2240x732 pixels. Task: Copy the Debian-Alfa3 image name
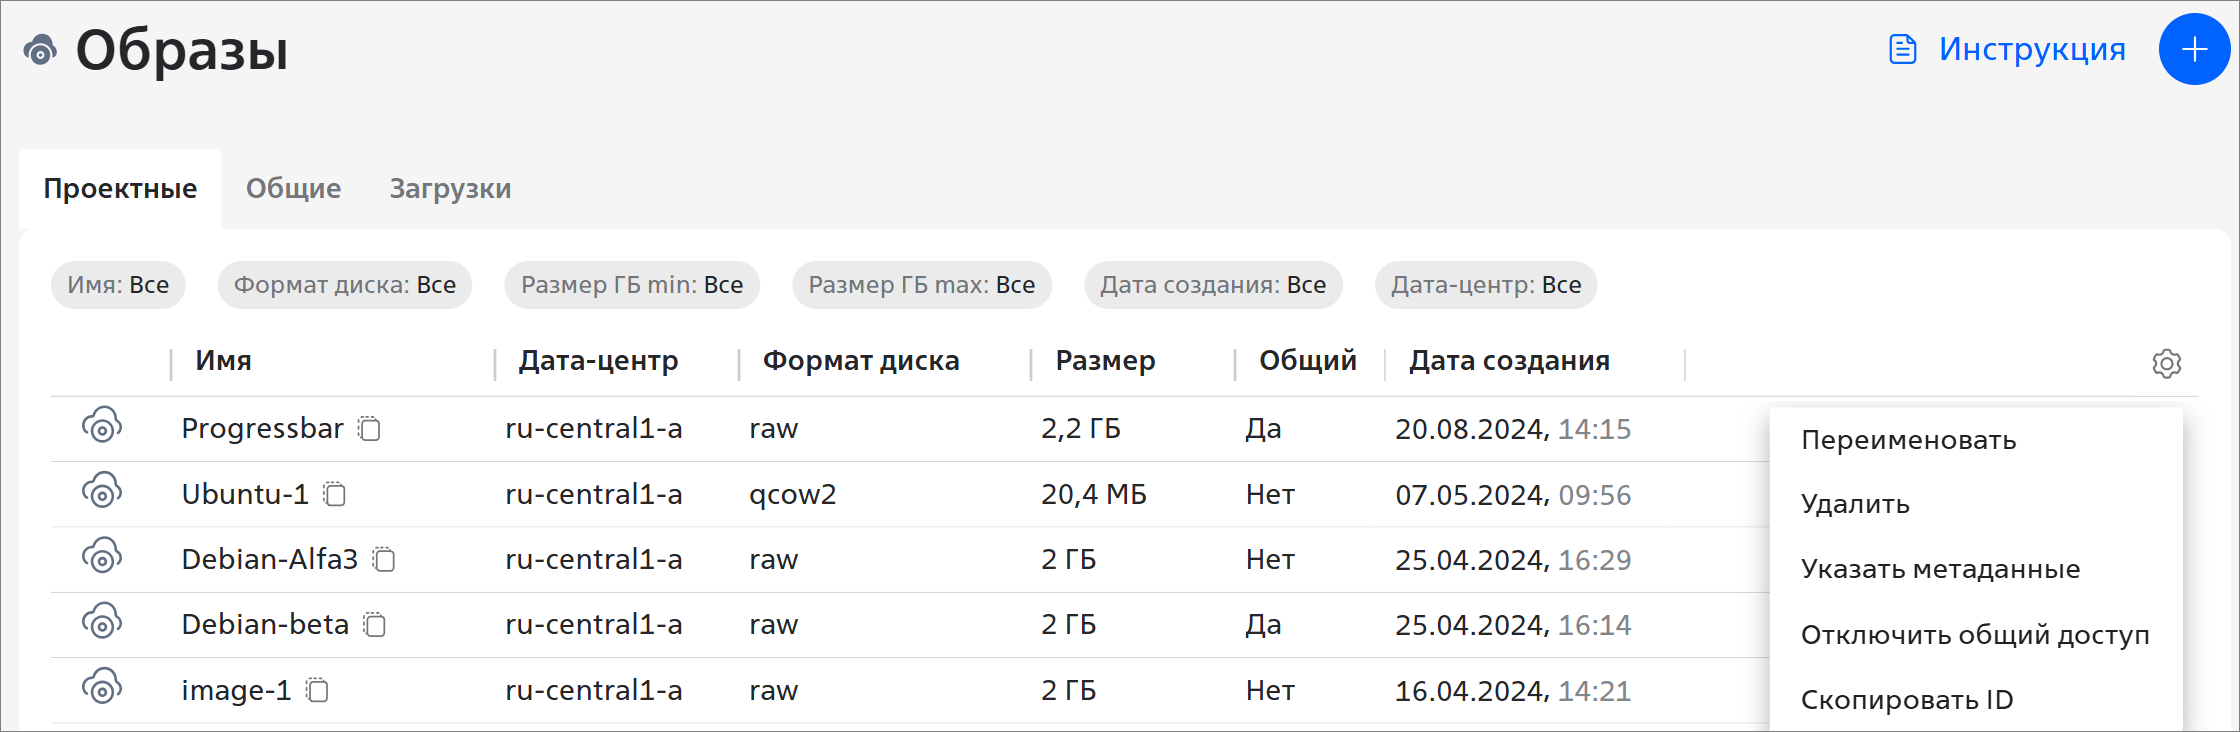click(384, 560)
